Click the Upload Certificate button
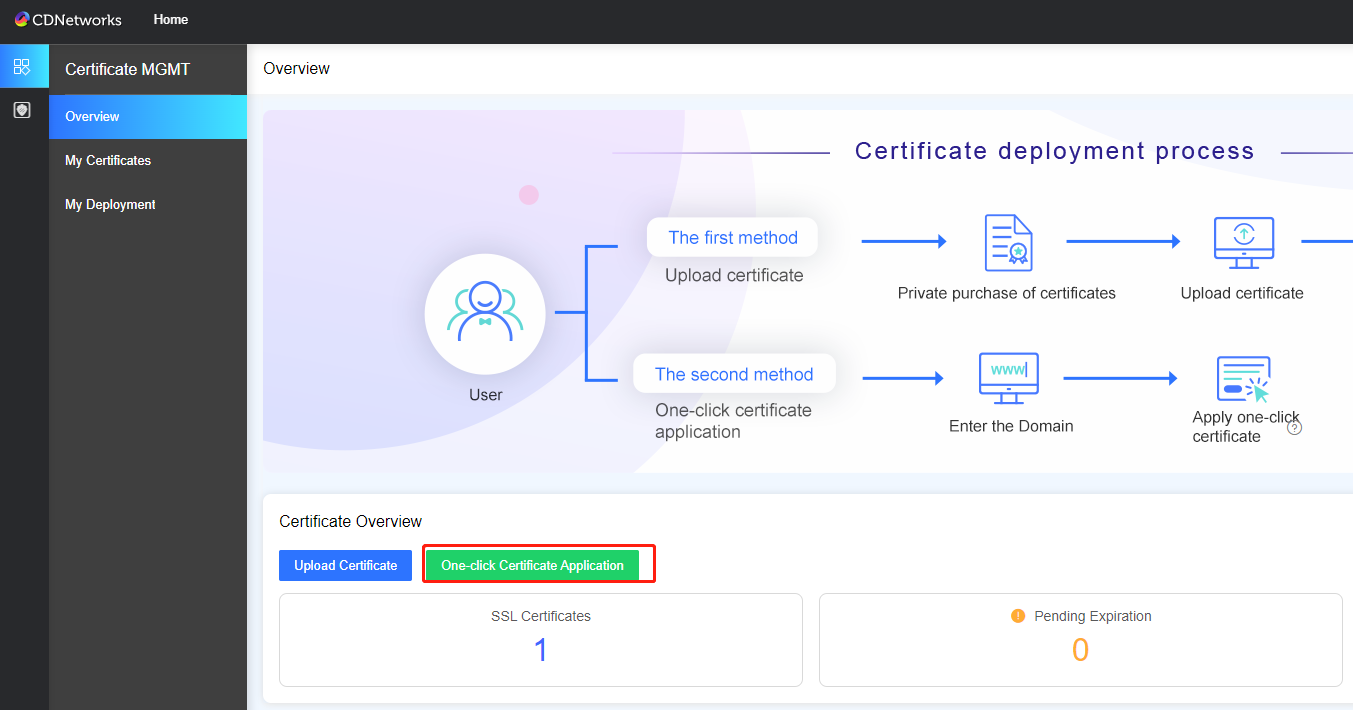The width and height of the screenshot is (1353, 710). [345, 565]
